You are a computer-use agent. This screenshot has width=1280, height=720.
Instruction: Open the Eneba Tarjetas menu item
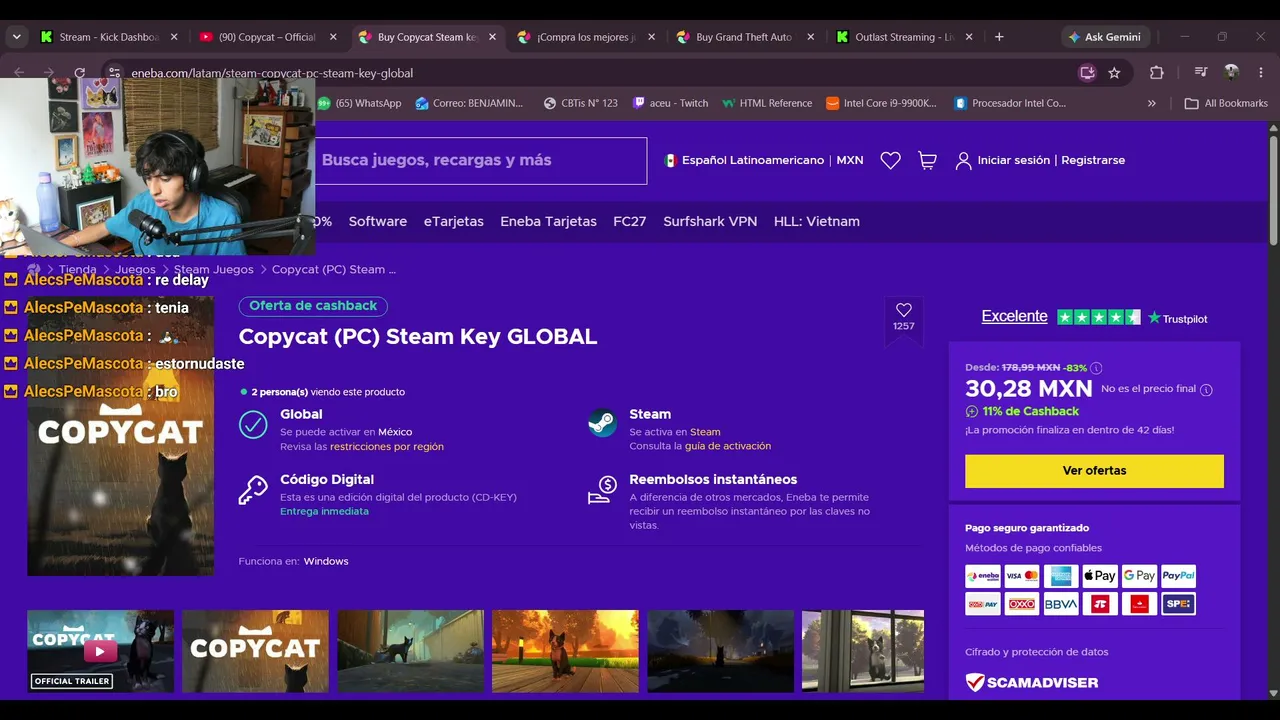point(548,221)
